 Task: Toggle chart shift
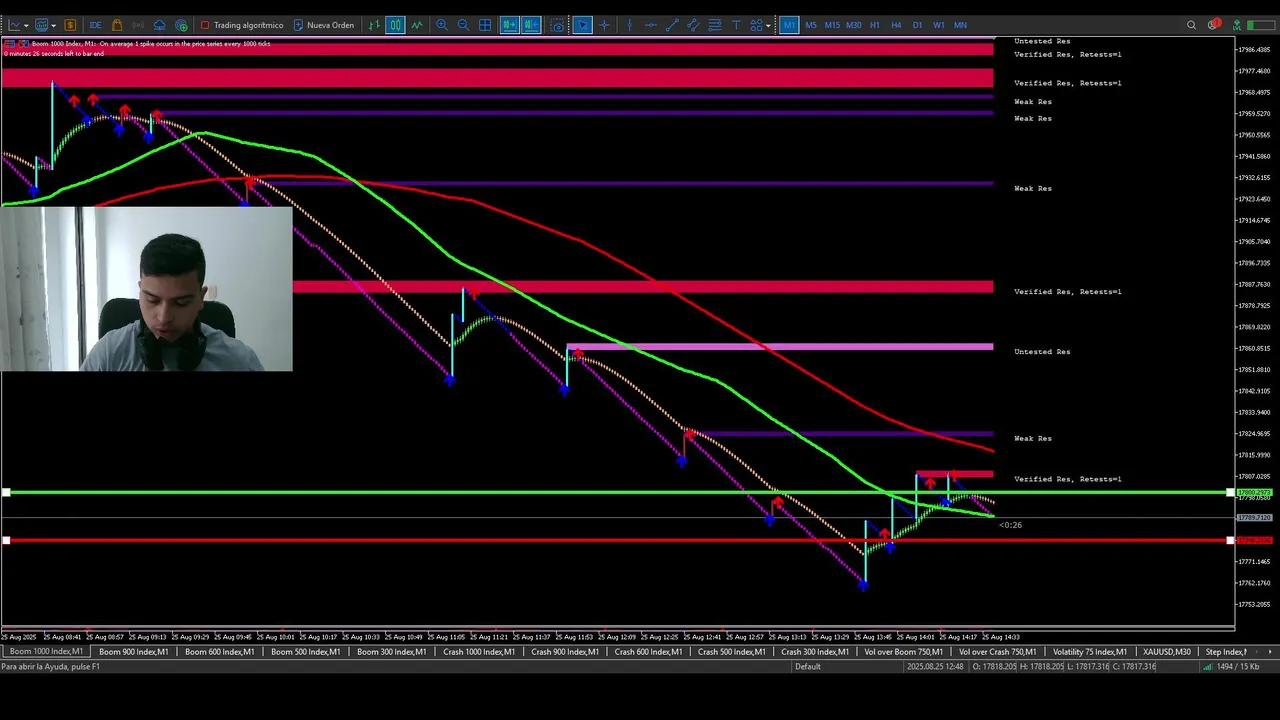[x=531, y=25]
